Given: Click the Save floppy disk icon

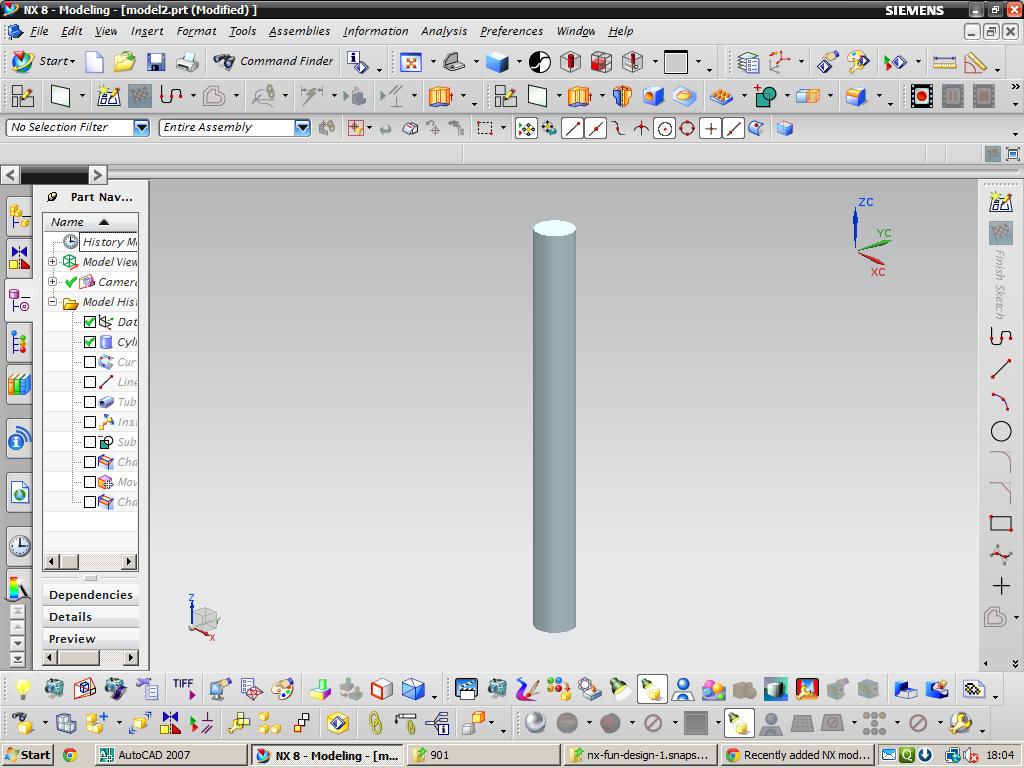Looking at the screenshot, I should pyautogui.click(x=156, y=62).
